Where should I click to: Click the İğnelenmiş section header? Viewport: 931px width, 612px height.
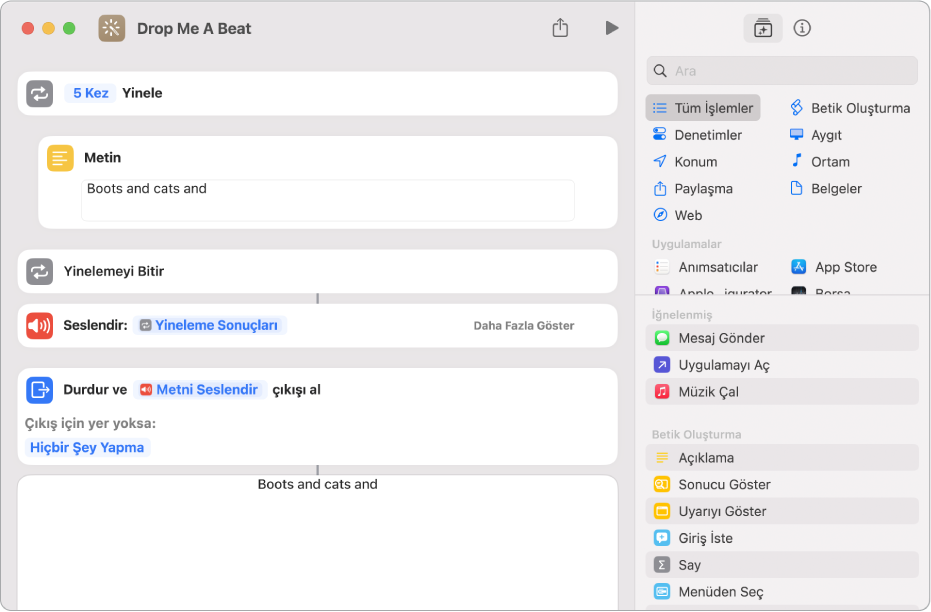coord(682,315)
